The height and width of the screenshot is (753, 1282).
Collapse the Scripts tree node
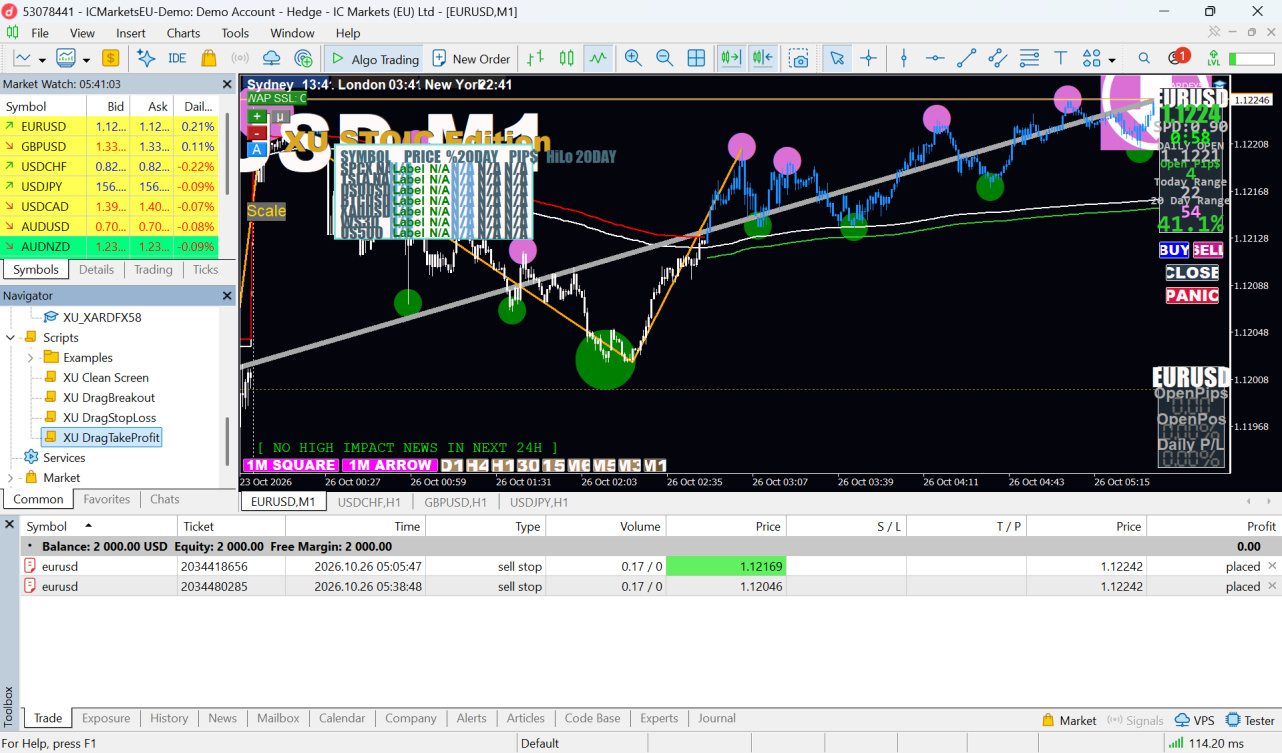[x=11, y=337]
